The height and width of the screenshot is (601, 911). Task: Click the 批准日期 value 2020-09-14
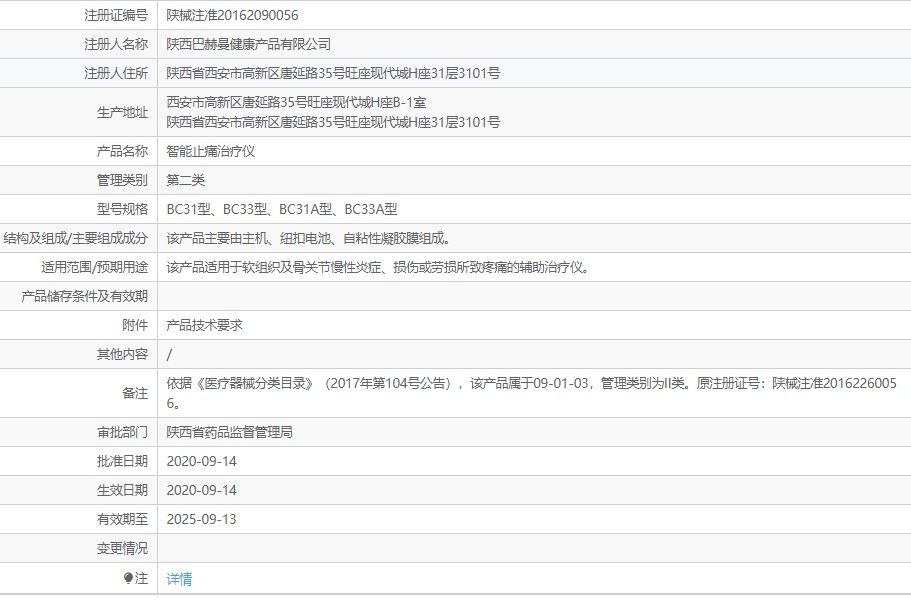tap(202, 462)
